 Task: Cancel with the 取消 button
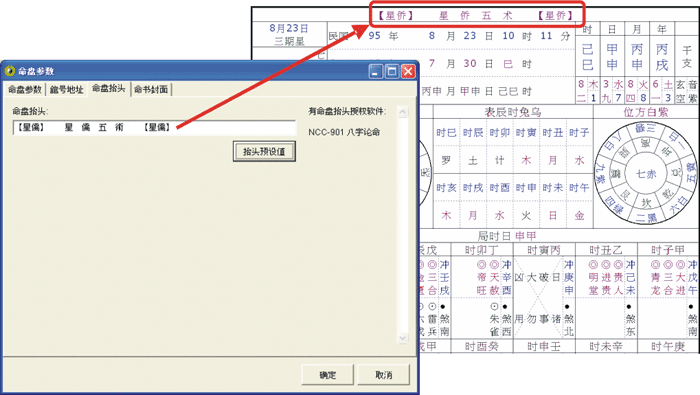click(x=383, y=375)
